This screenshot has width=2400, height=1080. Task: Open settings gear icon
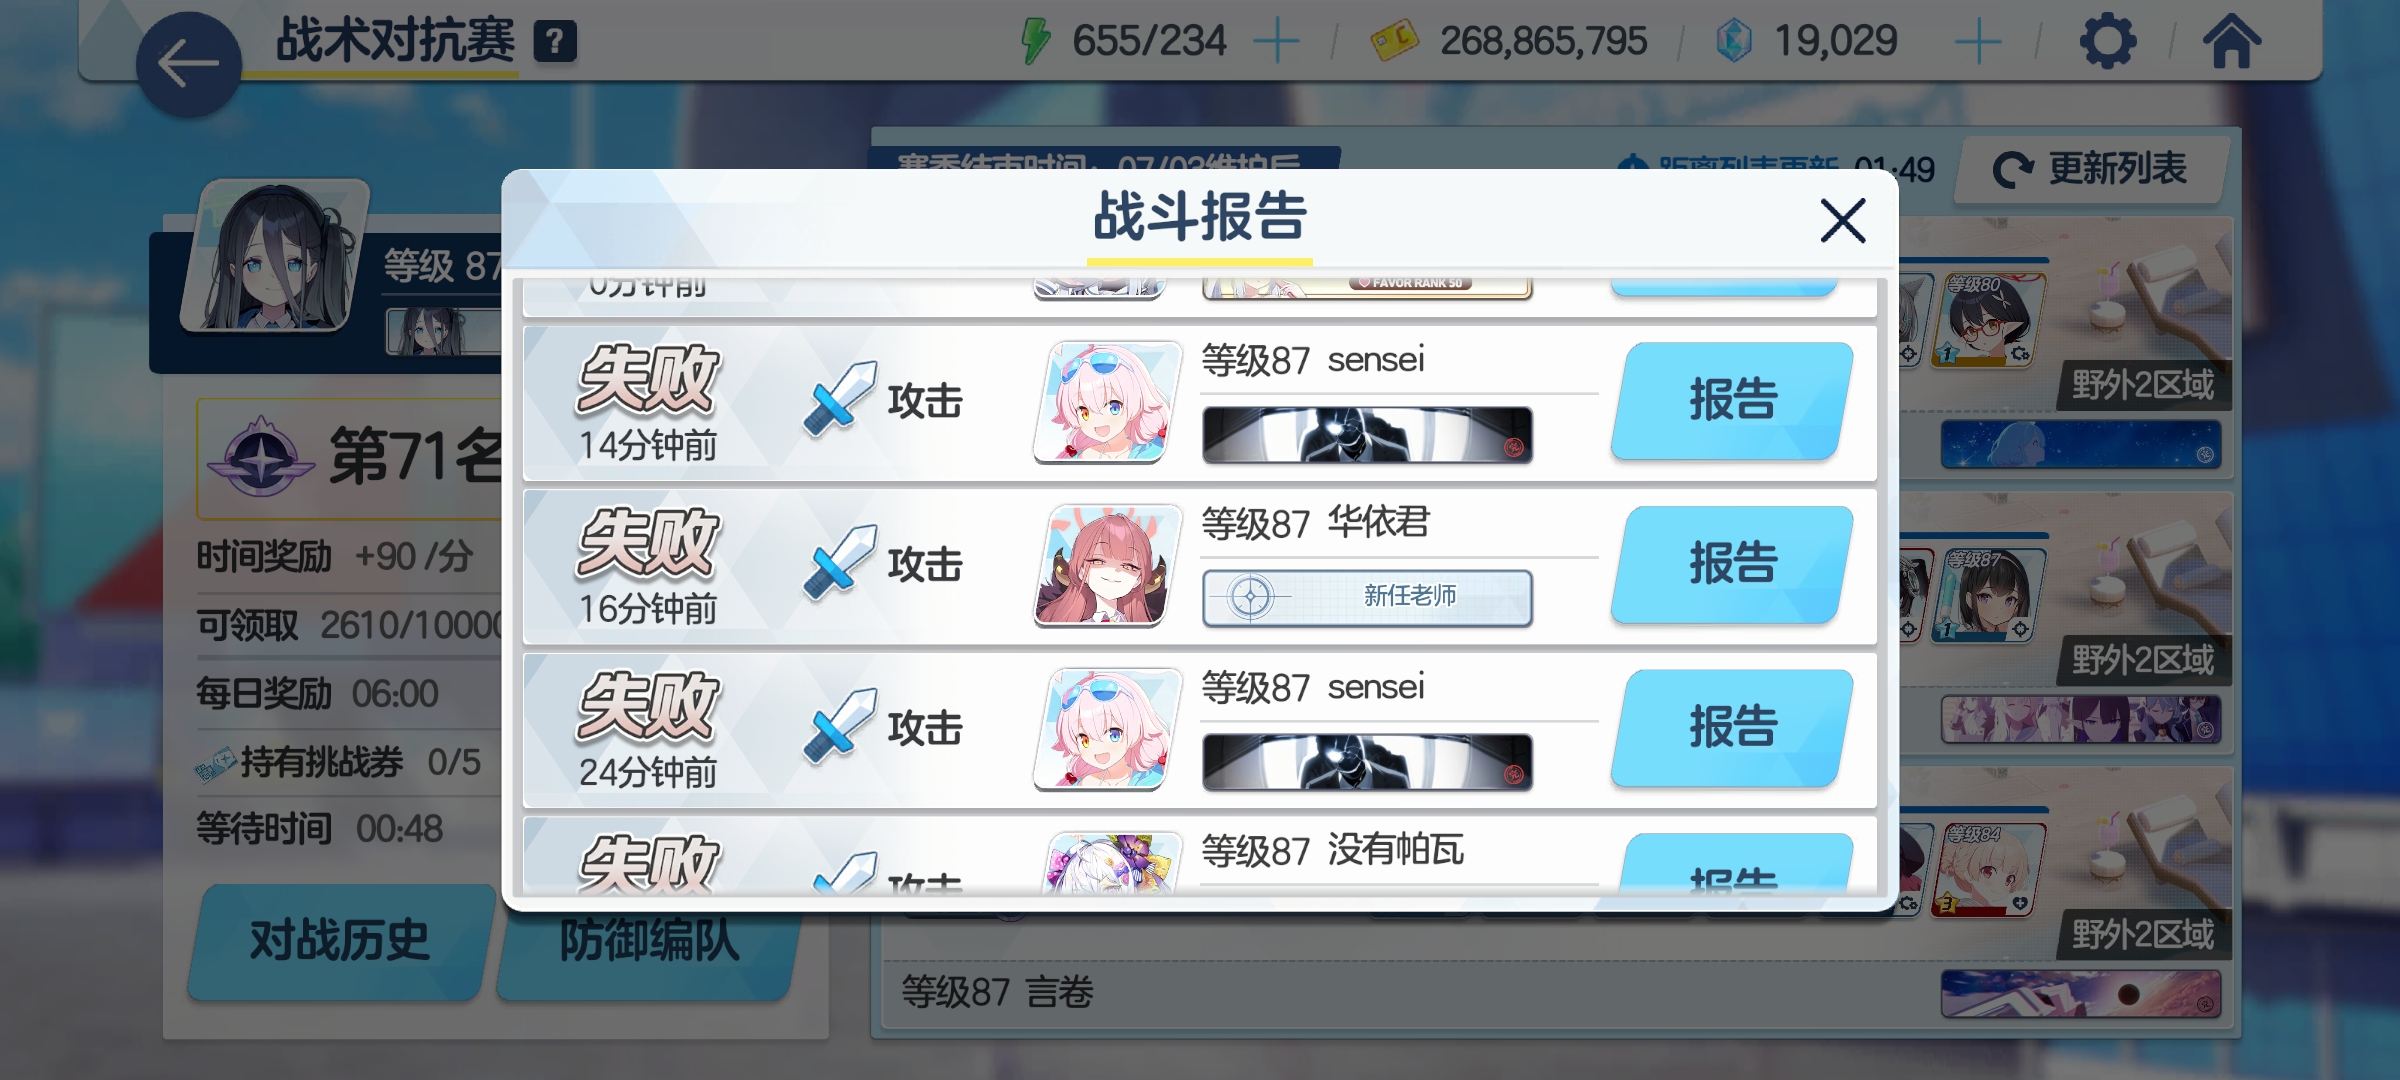(x=2107, y=42)
